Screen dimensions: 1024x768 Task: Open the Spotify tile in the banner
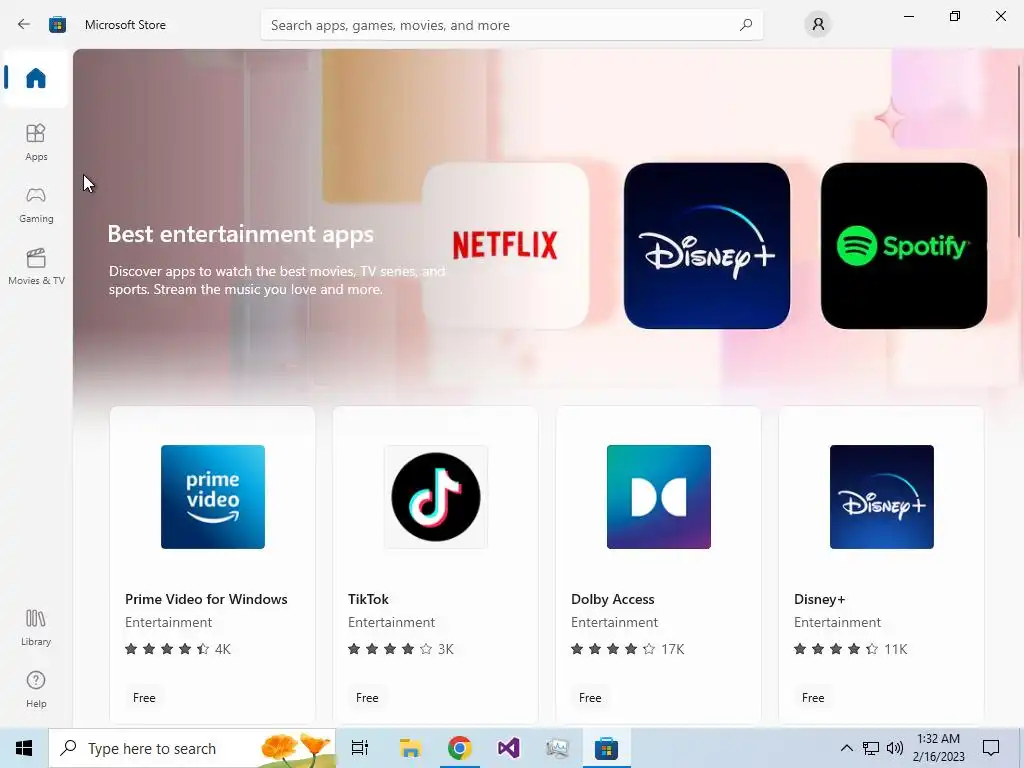(904, 246)
